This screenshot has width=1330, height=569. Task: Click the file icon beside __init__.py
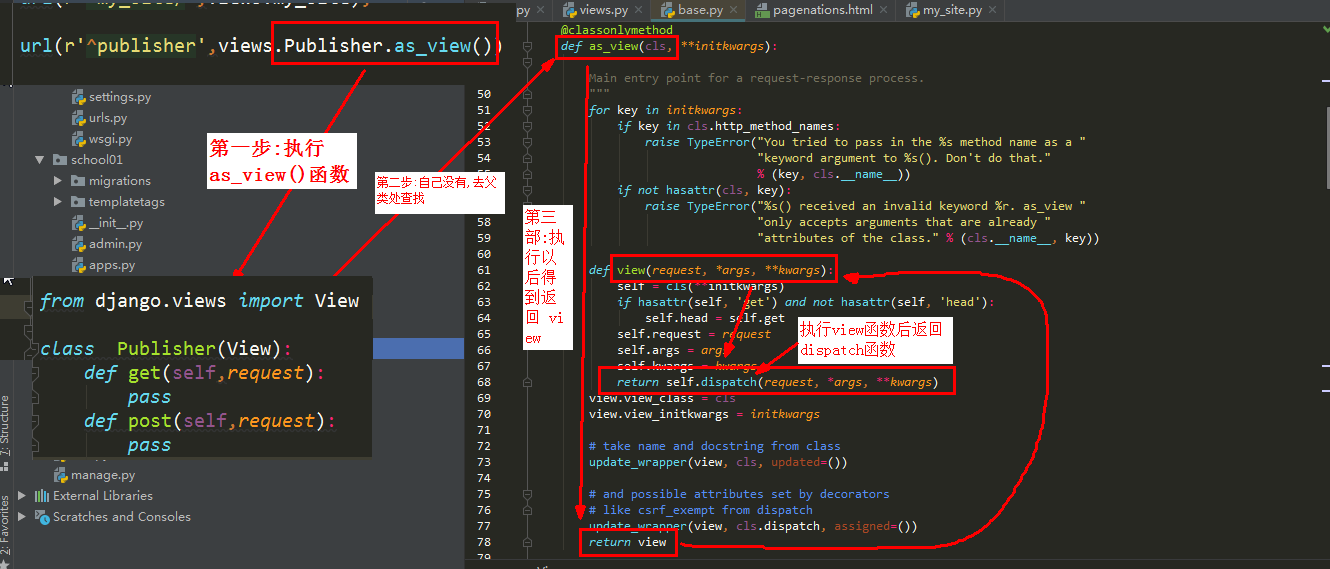coord(78,223)
